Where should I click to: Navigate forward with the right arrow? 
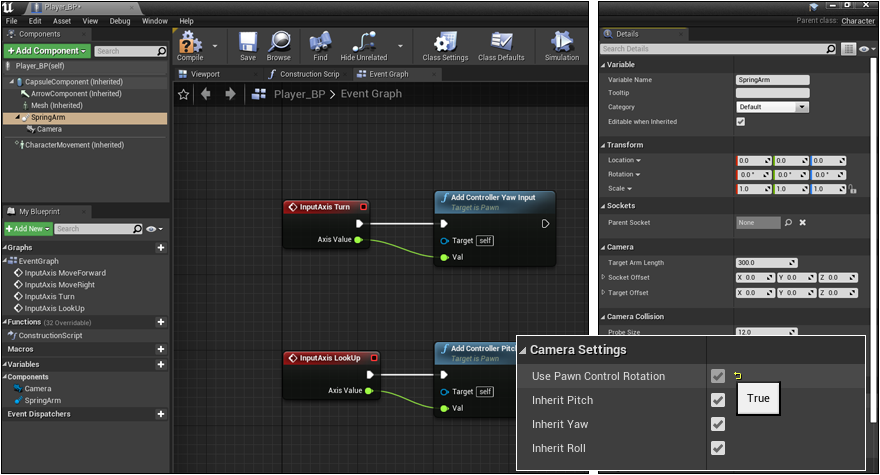230,94
